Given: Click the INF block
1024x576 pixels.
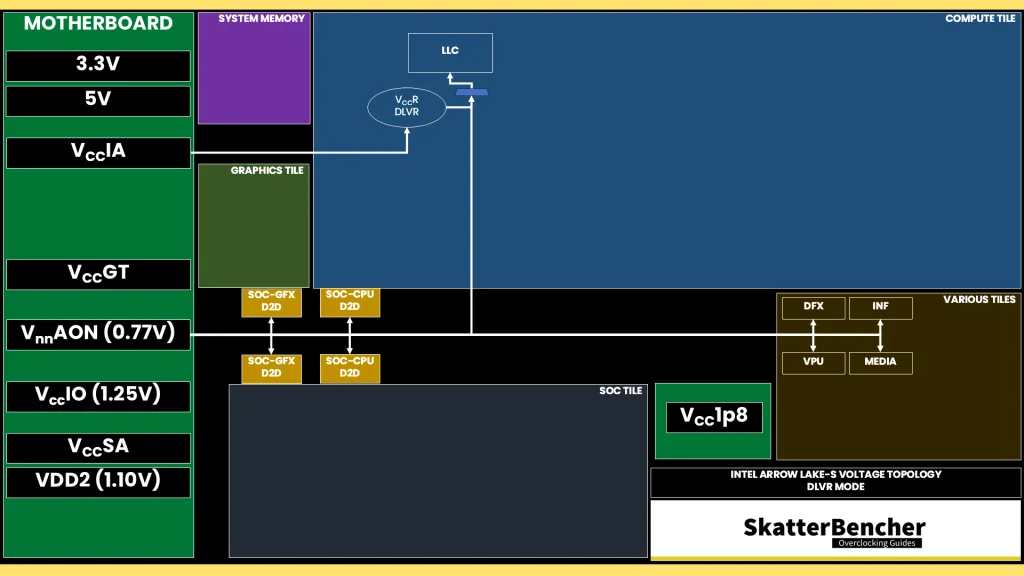Looking at the screenshot, I should point(880,308).
